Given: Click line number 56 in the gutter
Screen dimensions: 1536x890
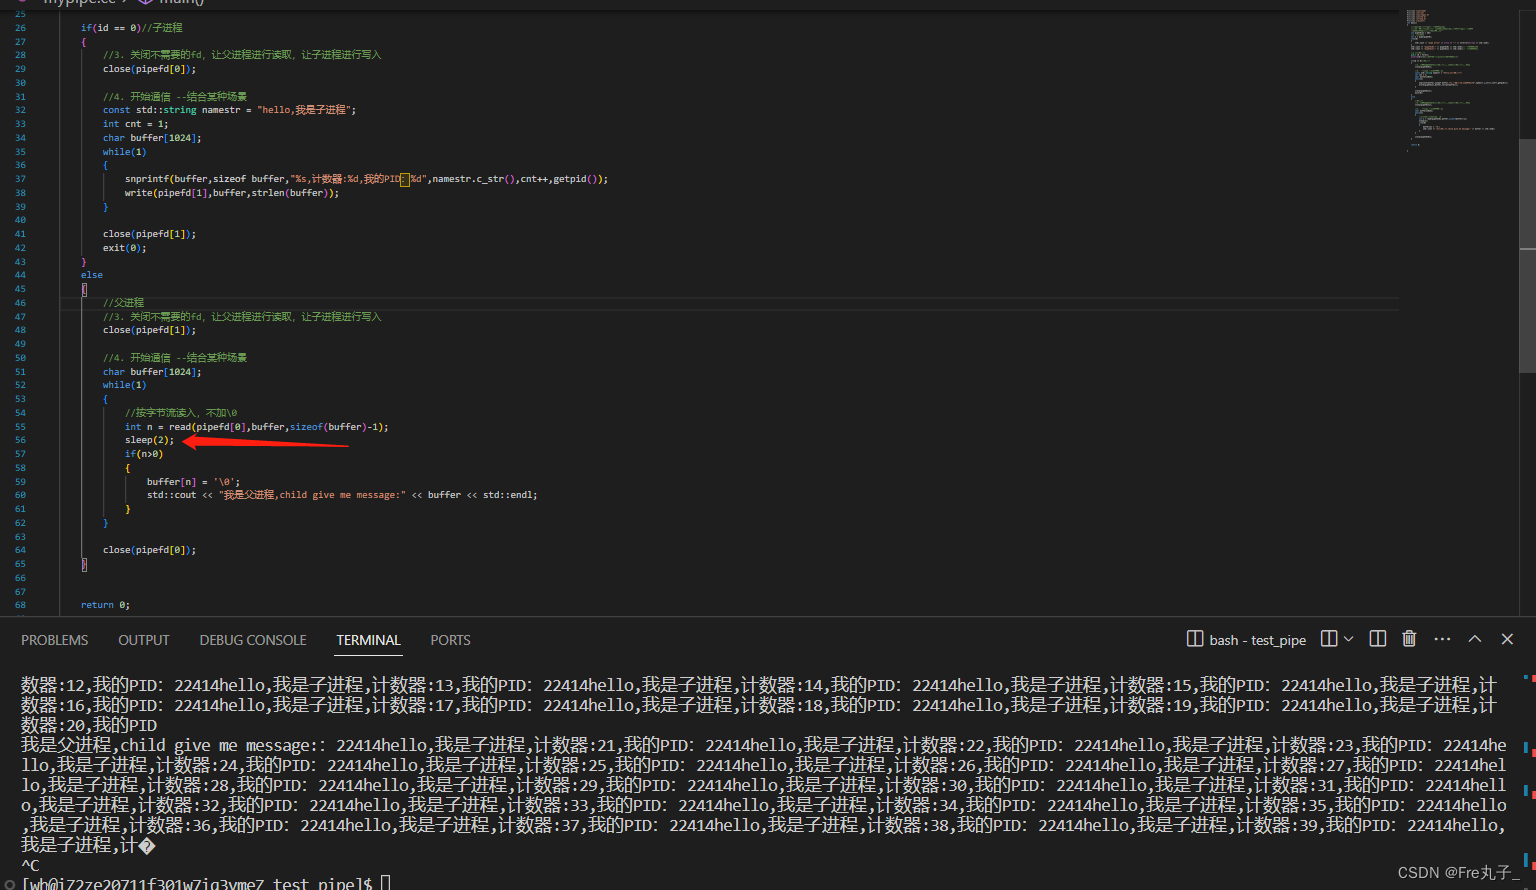Looking at the screenshot, I should click(x=20, y=440).
